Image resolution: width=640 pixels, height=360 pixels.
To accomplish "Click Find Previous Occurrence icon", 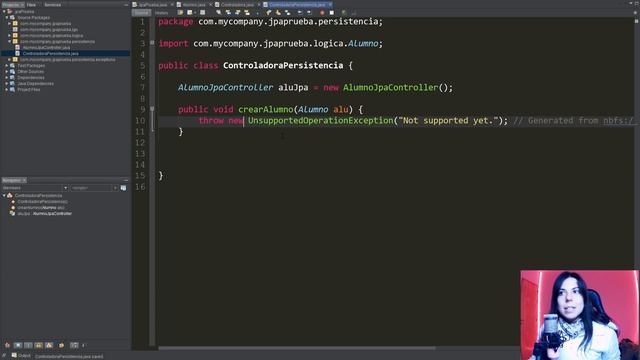I will (228, 13).
